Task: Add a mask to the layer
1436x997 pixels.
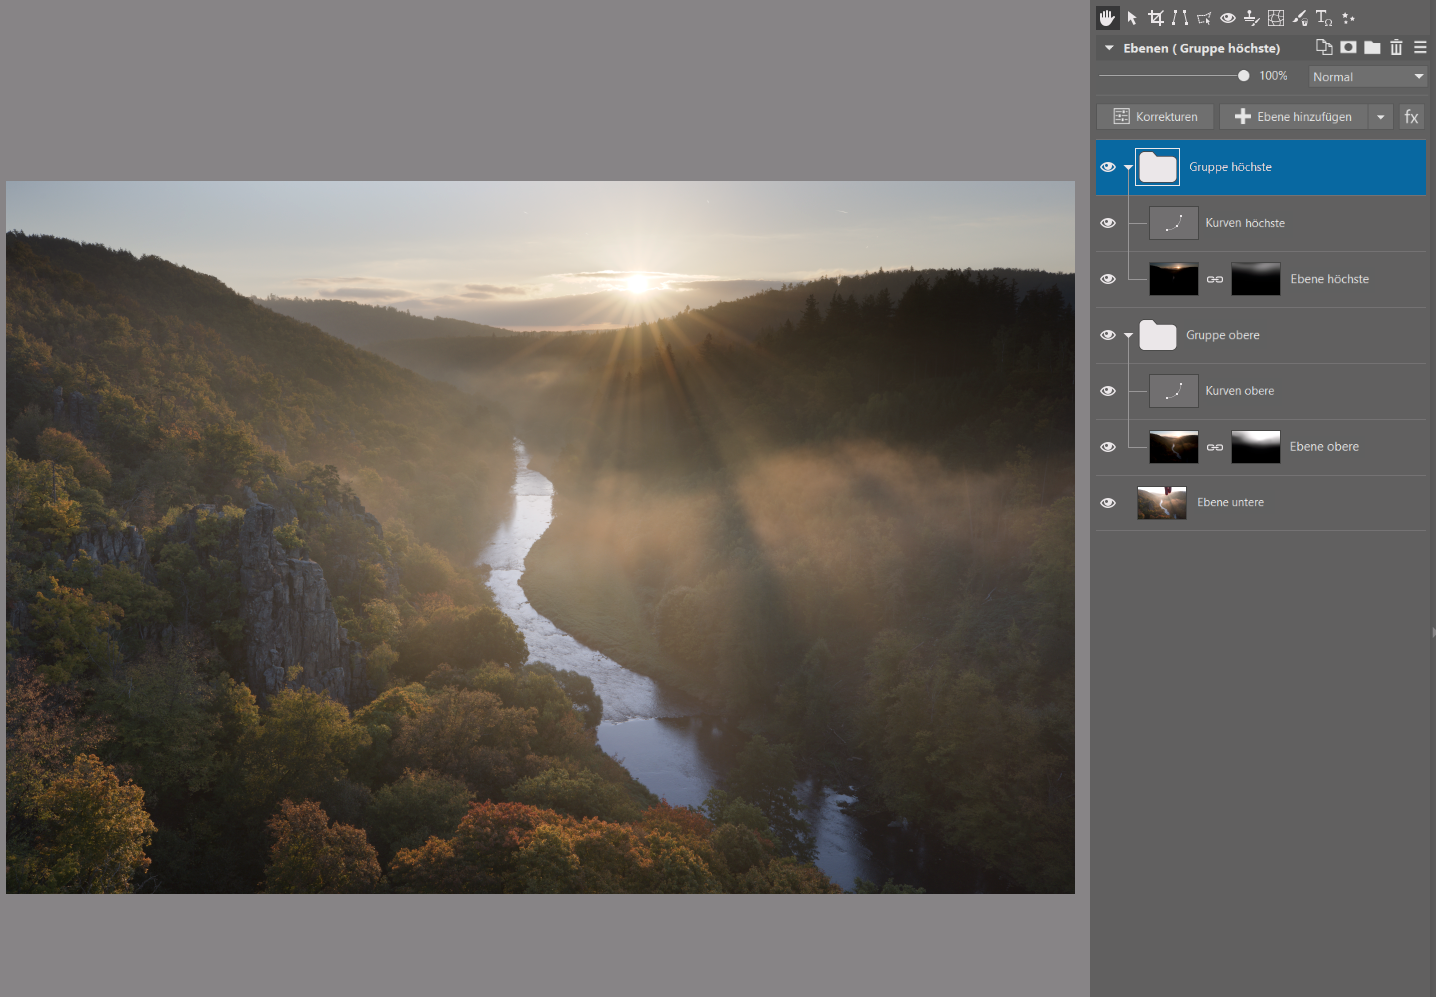Action: click(x=1348, y=47)
